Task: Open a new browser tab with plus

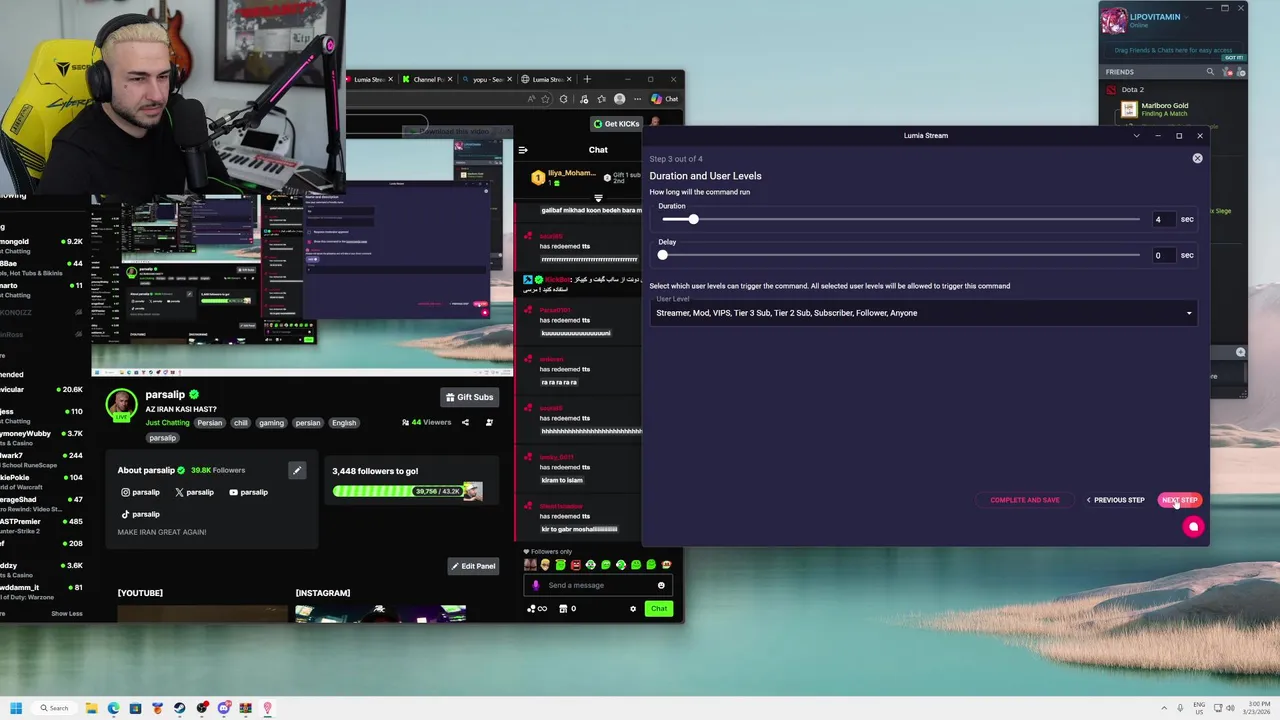Action: tap(587, 79)
